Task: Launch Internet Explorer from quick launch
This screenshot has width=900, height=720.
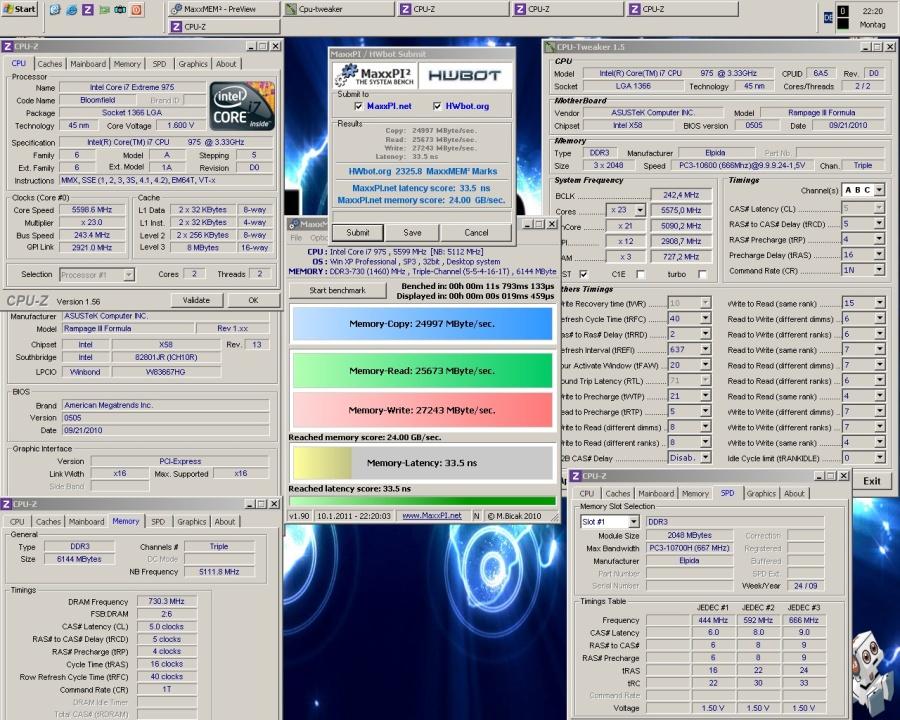Action: coord(71,9)
